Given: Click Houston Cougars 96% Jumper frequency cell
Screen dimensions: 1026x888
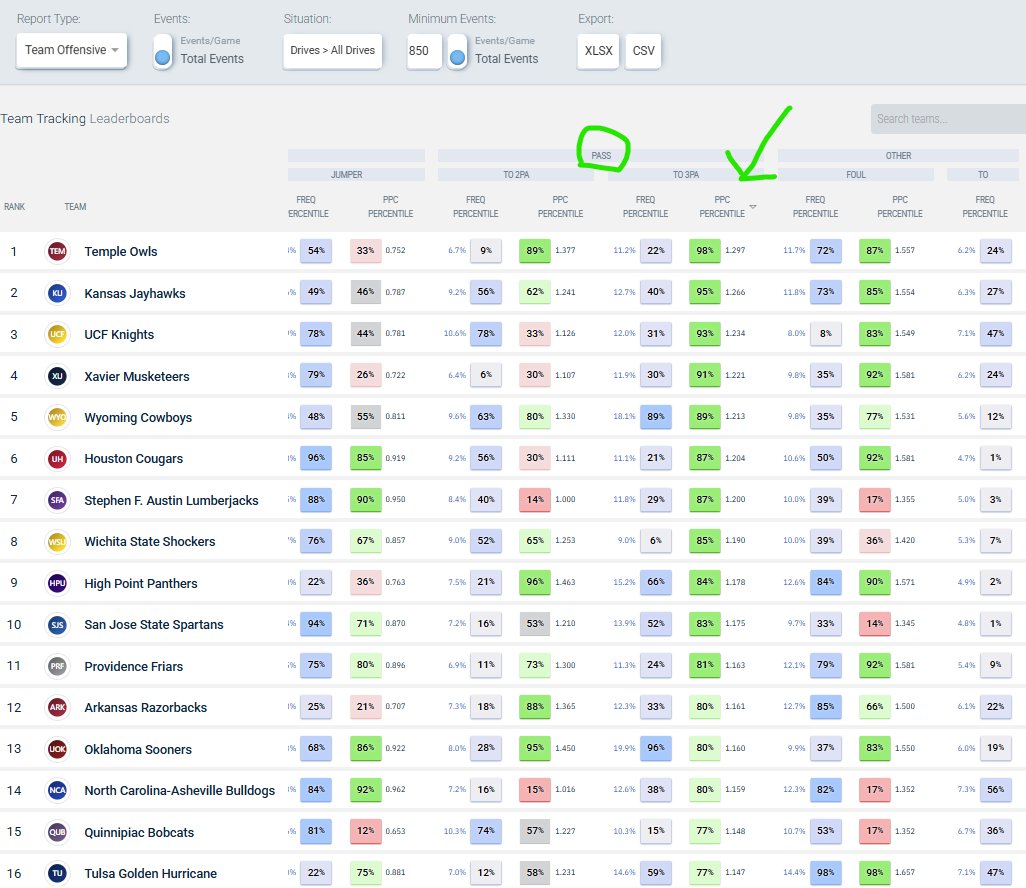Looking at the screenshot, I should coord(316,458).
